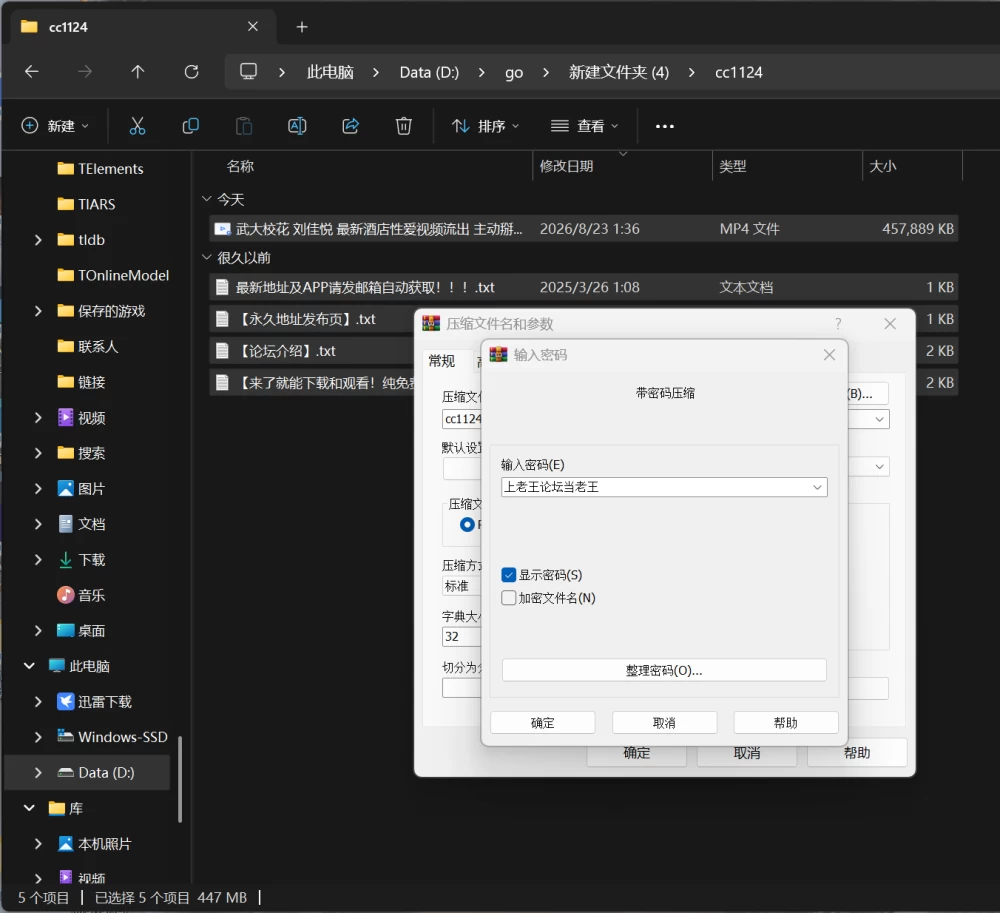Collapse the 库 tree node
This screenshot has height=913, width=1000.
pos(29,808)
